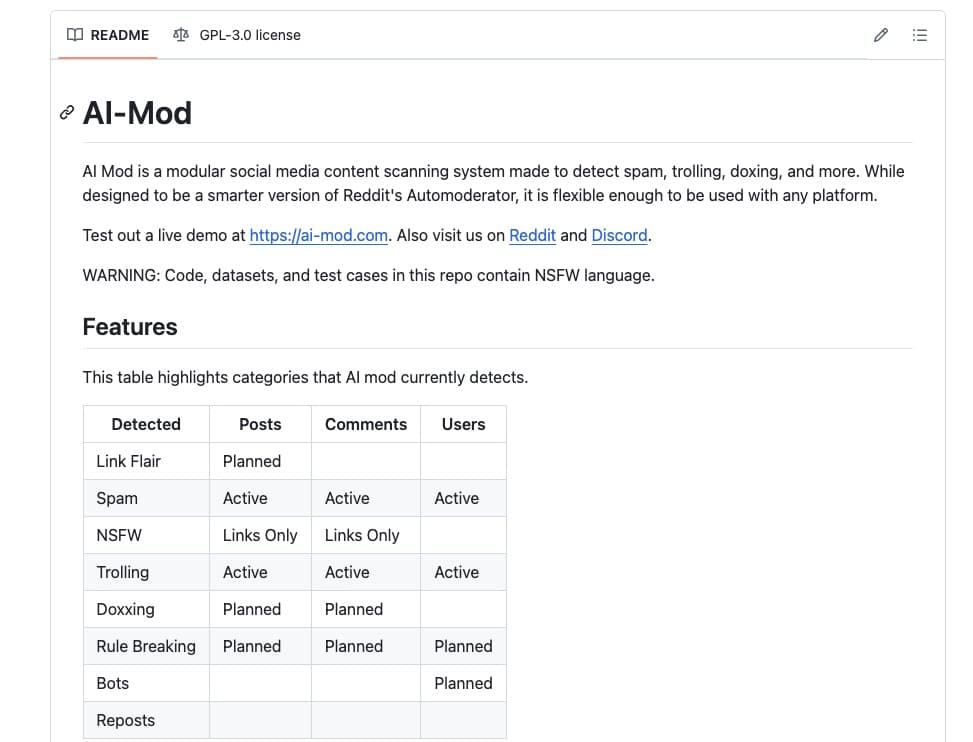Click the Links Only cell under NSFW comments
Viewport: 973px width, 742px height.
362,535
